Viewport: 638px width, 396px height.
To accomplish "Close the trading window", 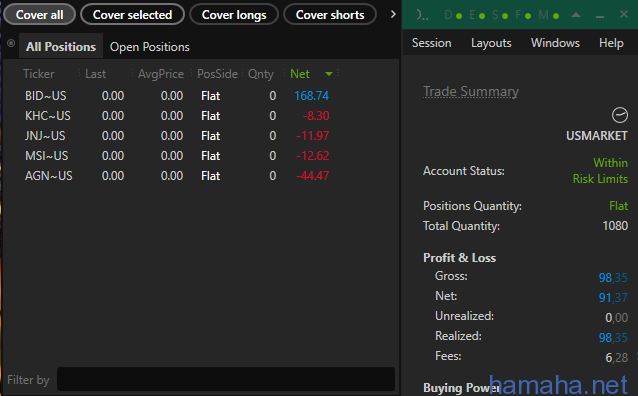I will [x=624, y=15].
